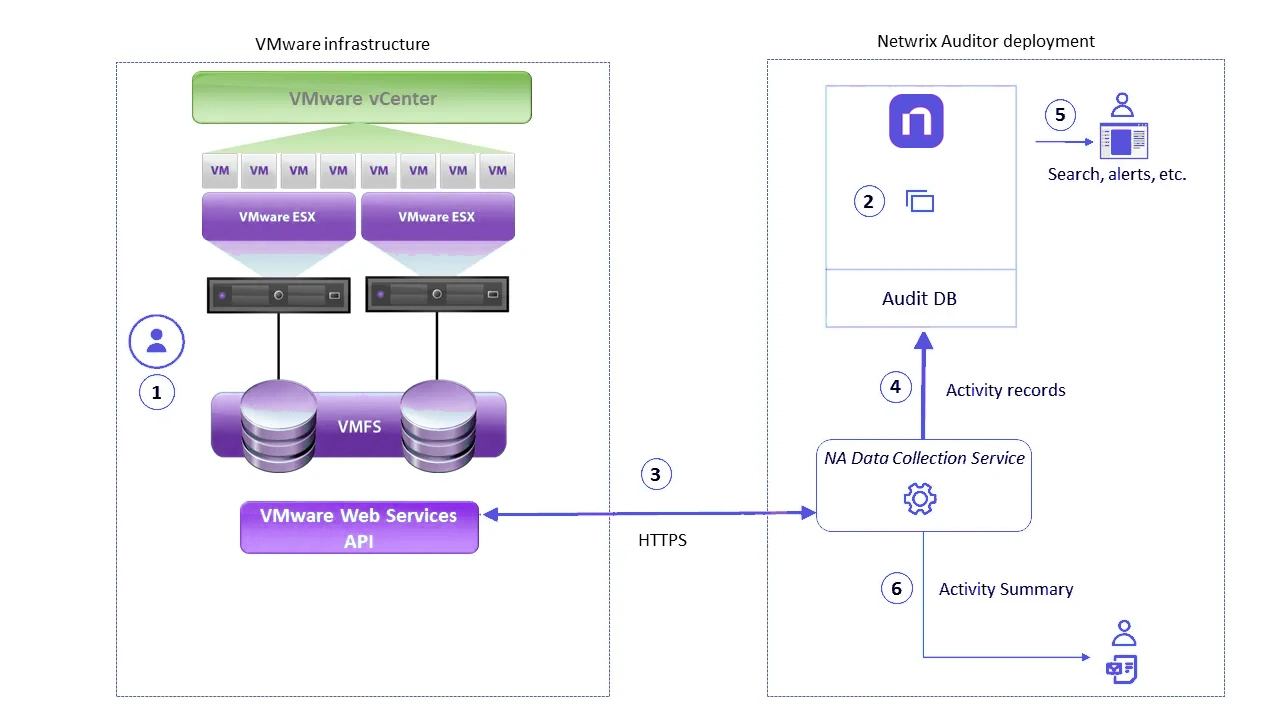Select the left server rack hardware icon
The image size is (1280, 720).
(278, 295)
